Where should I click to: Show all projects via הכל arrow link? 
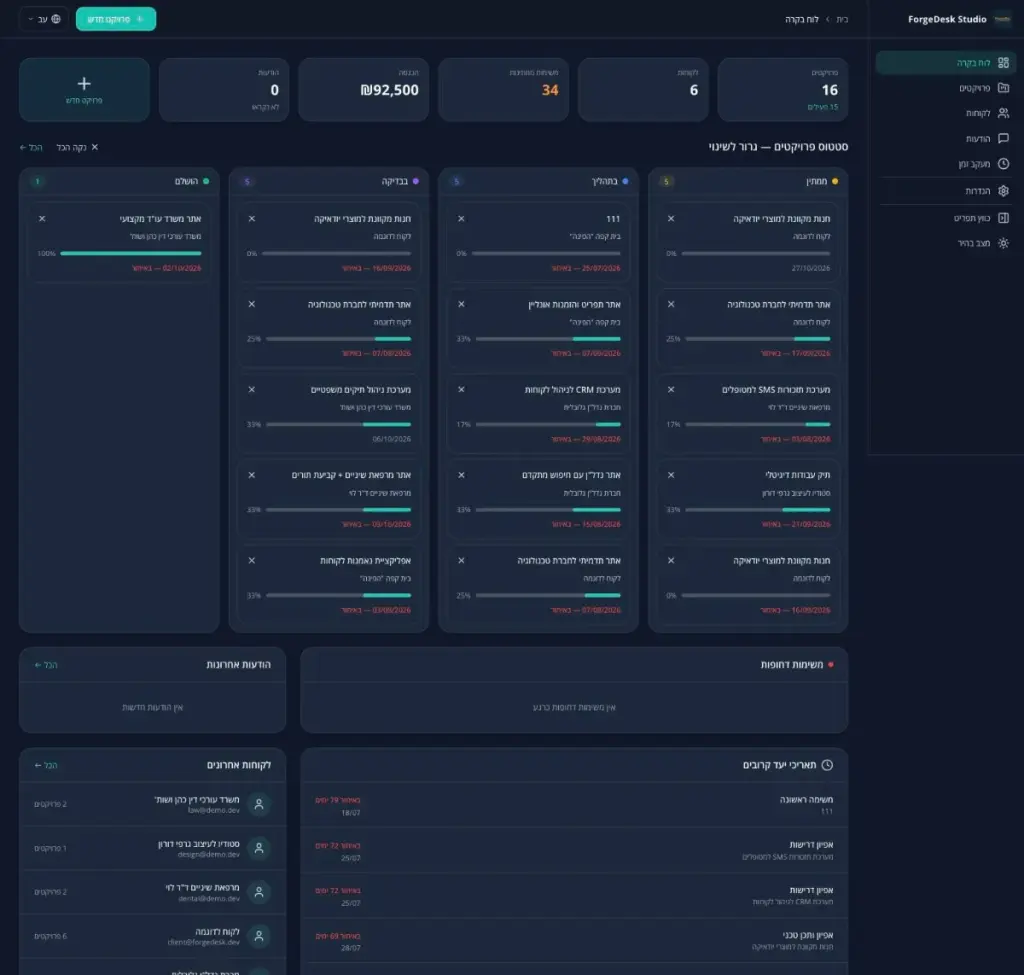31,148
